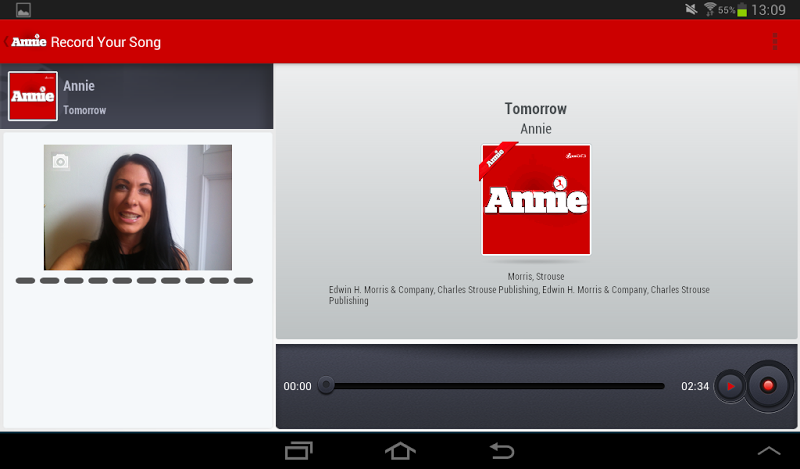Viewport: 800px width, 469px height.
Task: Click the 'Record Your Song' title
Action: click(x=106, y=42)
